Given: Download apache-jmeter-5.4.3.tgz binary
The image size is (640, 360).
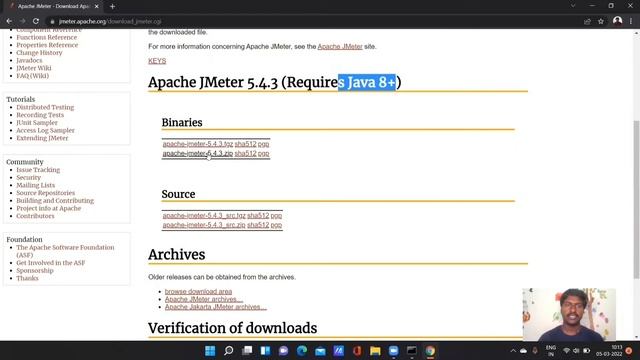Looking at the screenshot, I should click(198, 144).
